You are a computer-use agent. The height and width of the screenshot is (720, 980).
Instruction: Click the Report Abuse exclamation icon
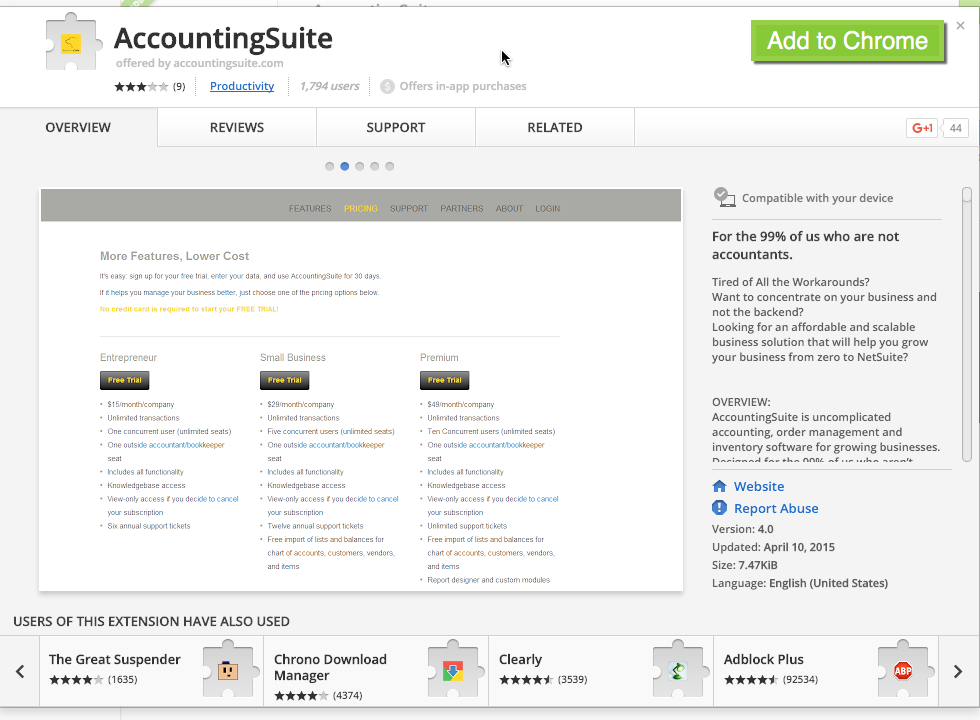tap(719, 508)
